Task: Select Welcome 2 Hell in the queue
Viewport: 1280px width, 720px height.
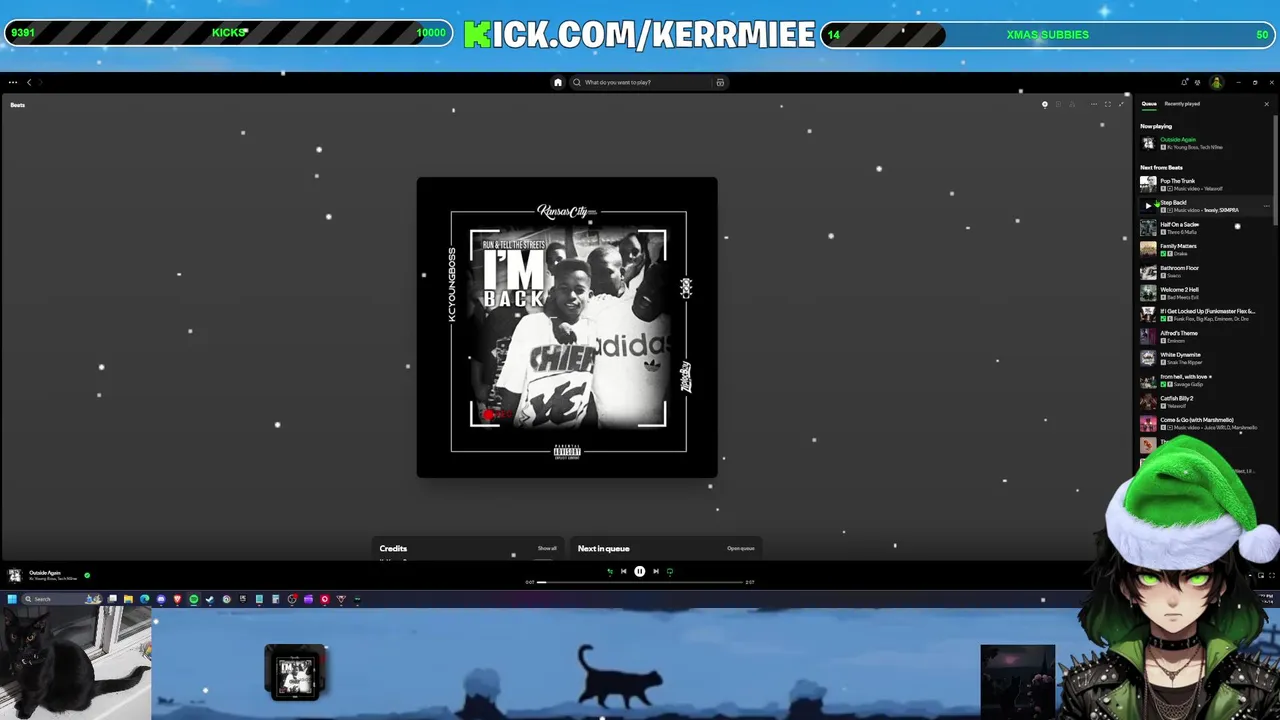Action: tap(1206, 293)
